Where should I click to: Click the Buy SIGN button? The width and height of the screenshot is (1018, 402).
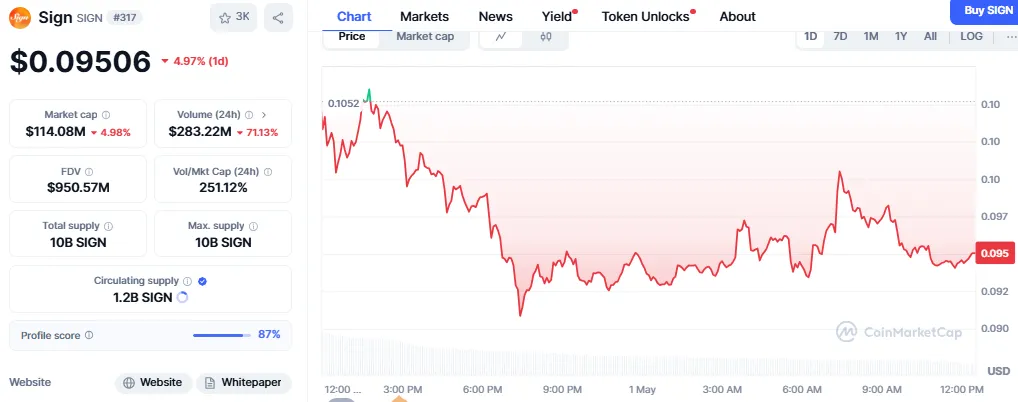[x=984, y=10]
